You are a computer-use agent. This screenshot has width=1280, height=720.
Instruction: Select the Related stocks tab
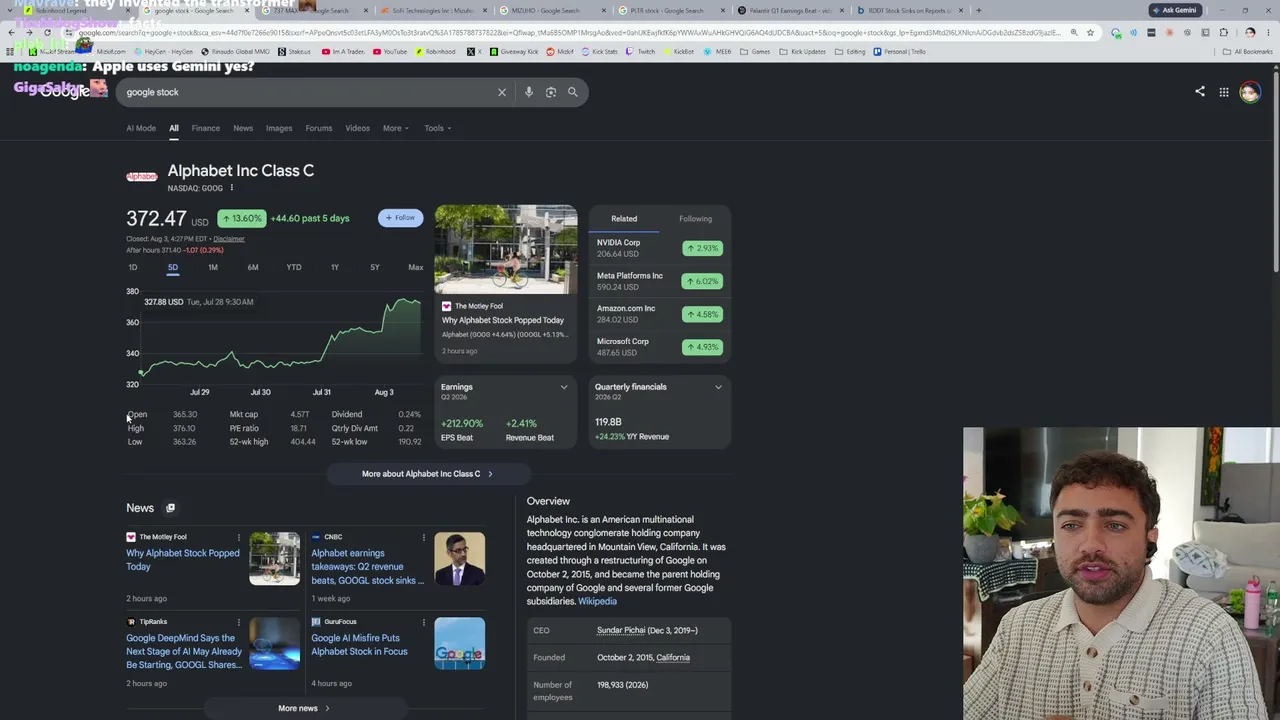[x=624, y=219]
